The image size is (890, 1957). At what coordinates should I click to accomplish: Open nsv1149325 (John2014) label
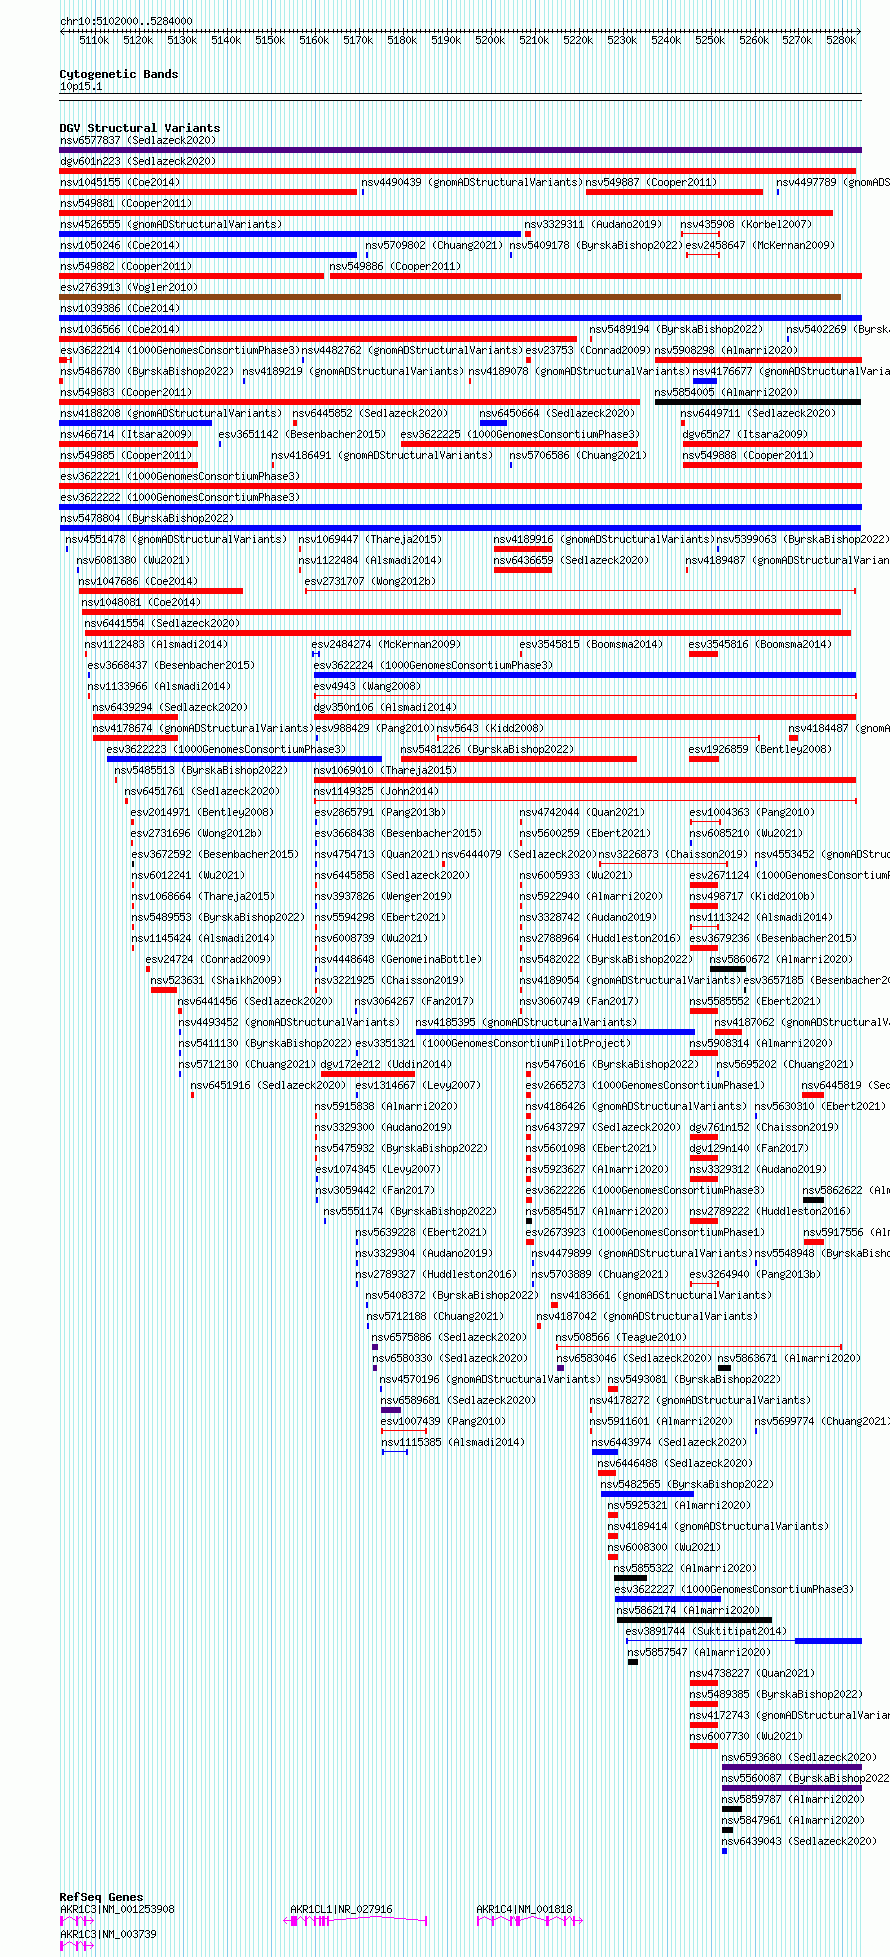point(377,791)
